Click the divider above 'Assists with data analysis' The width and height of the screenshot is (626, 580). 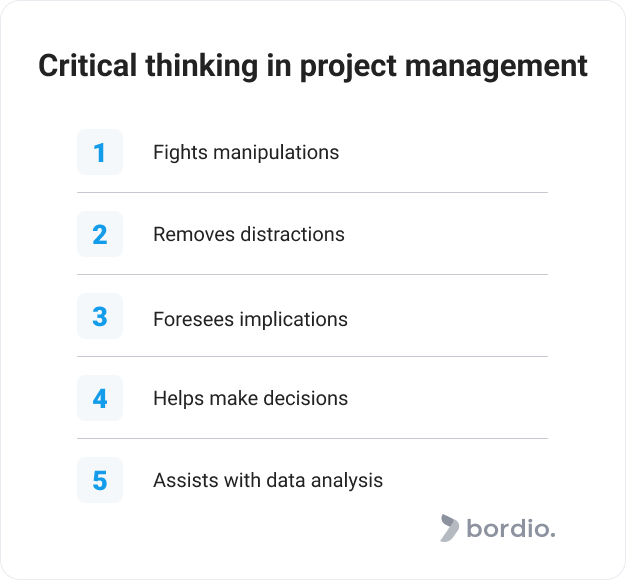point(312,439)
